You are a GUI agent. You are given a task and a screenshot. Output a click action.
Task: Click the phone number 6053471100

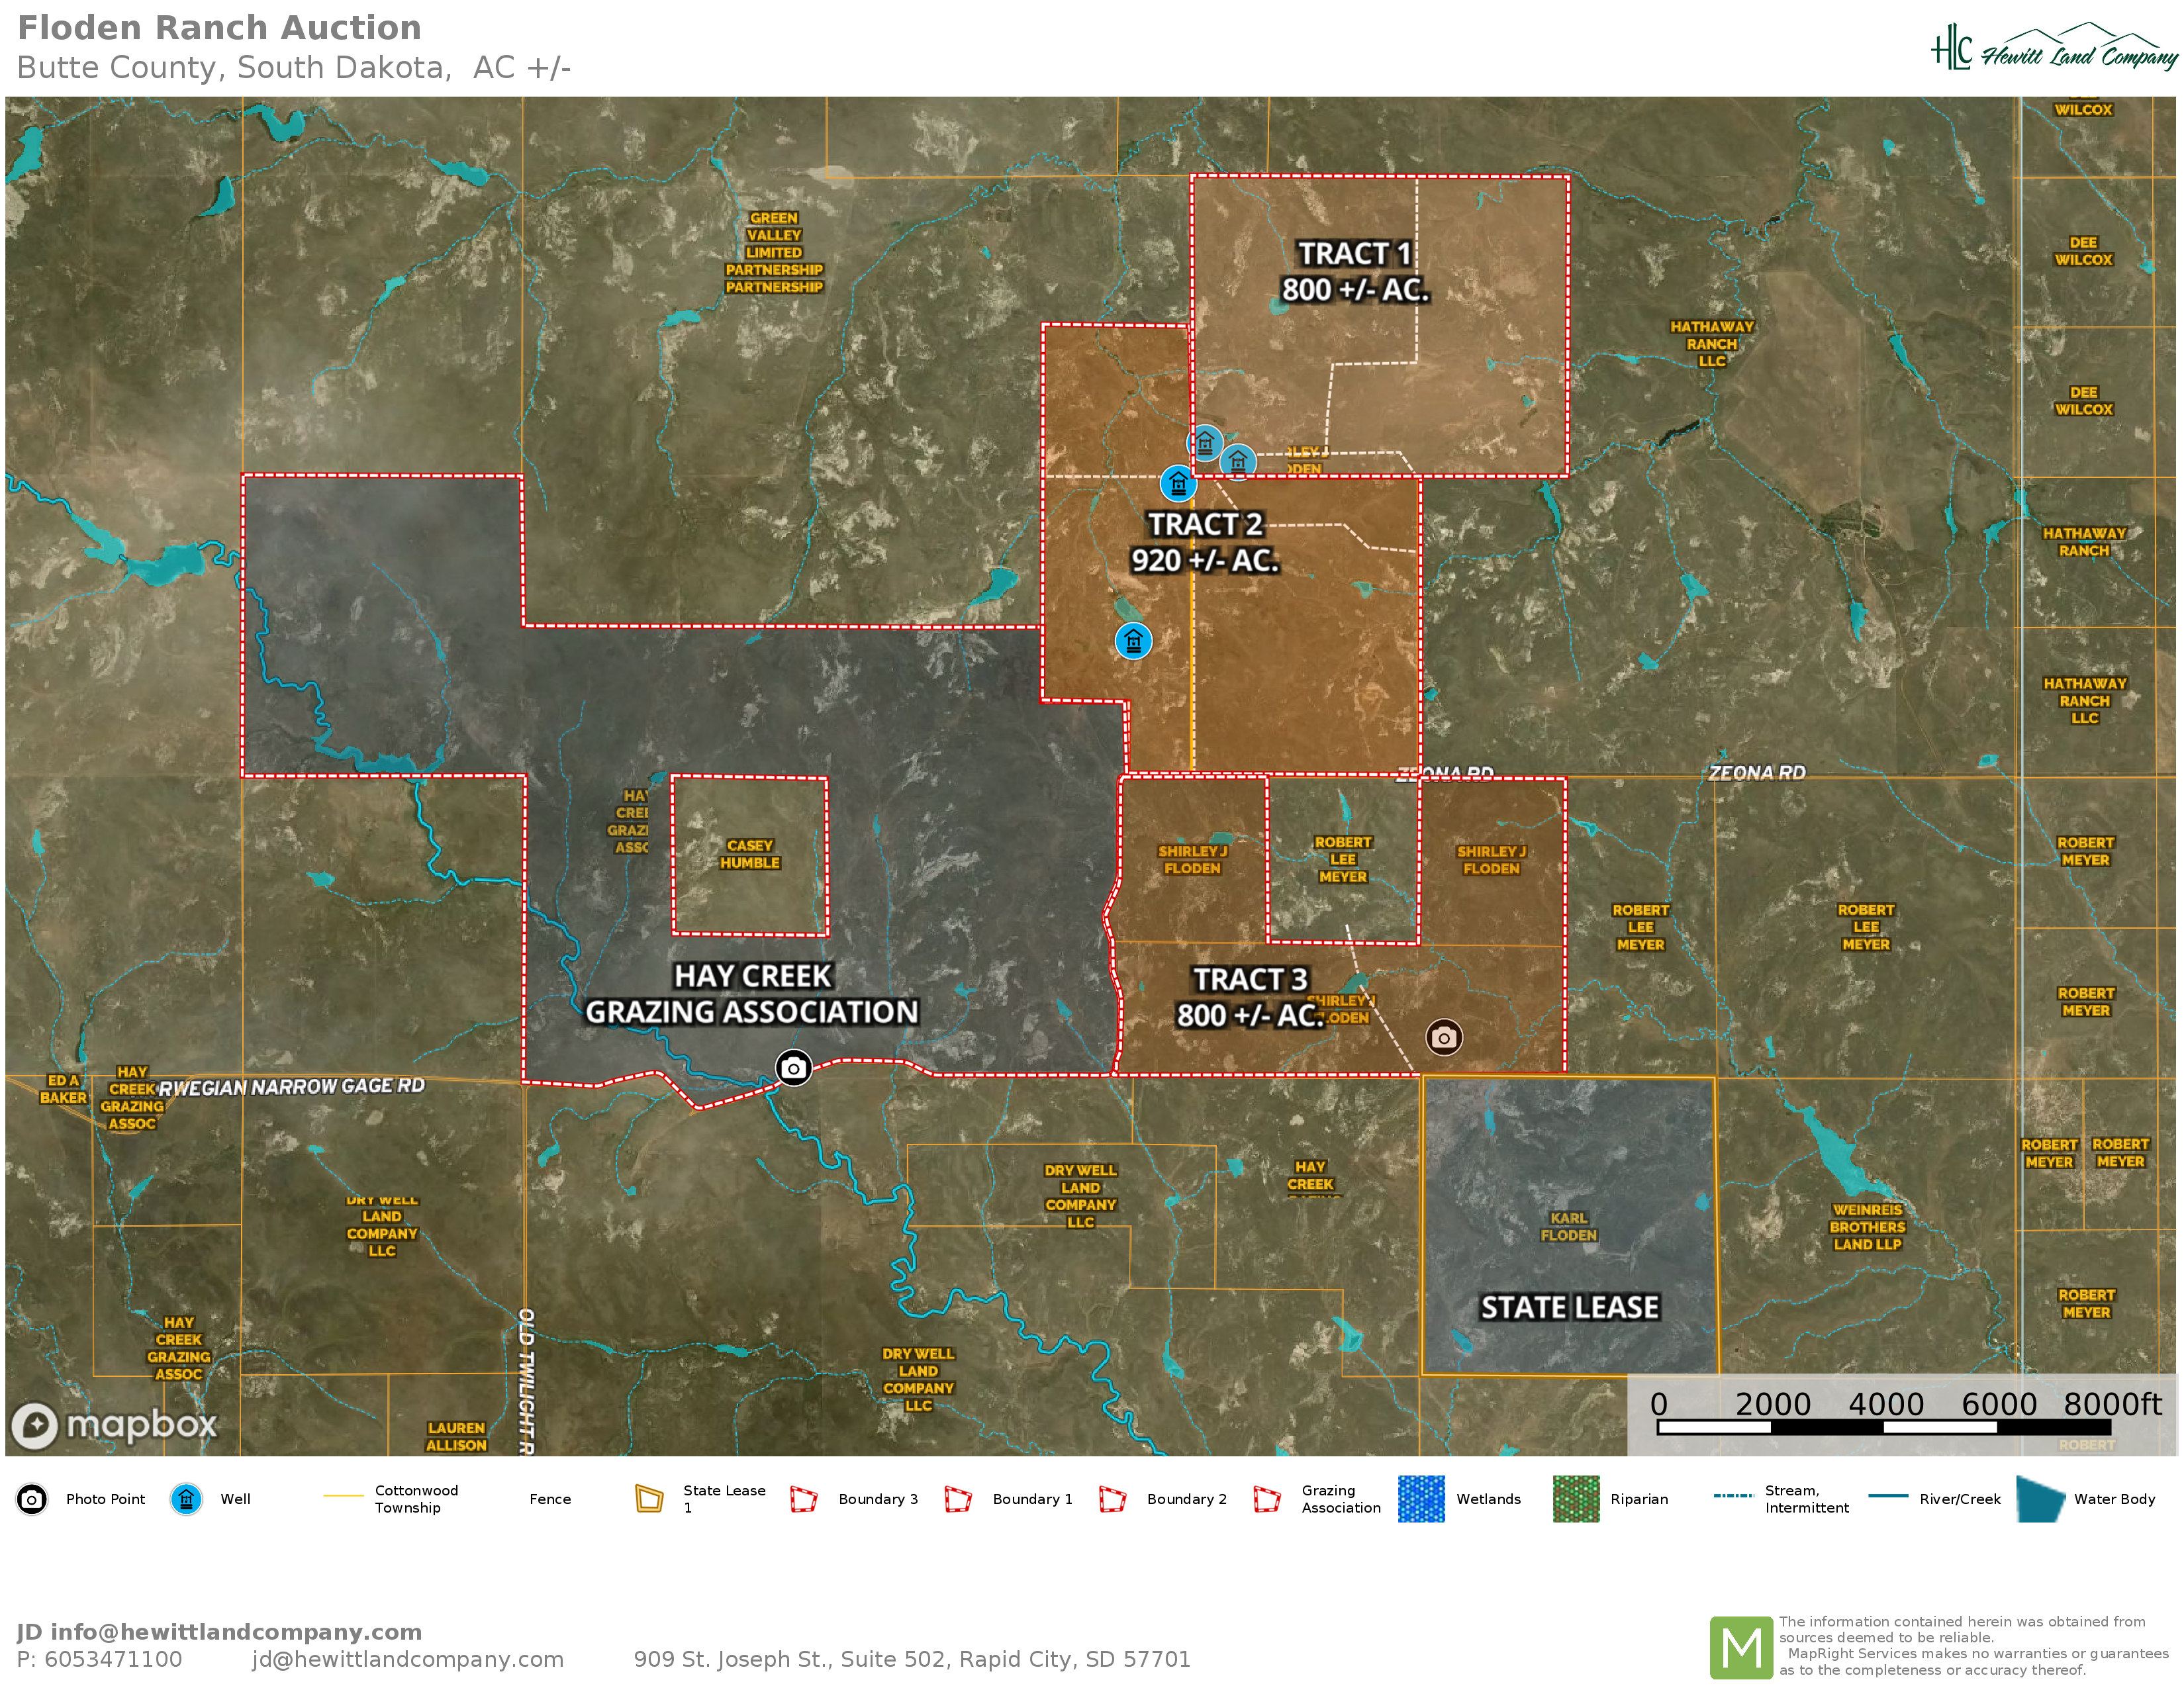pos(113,1660)
